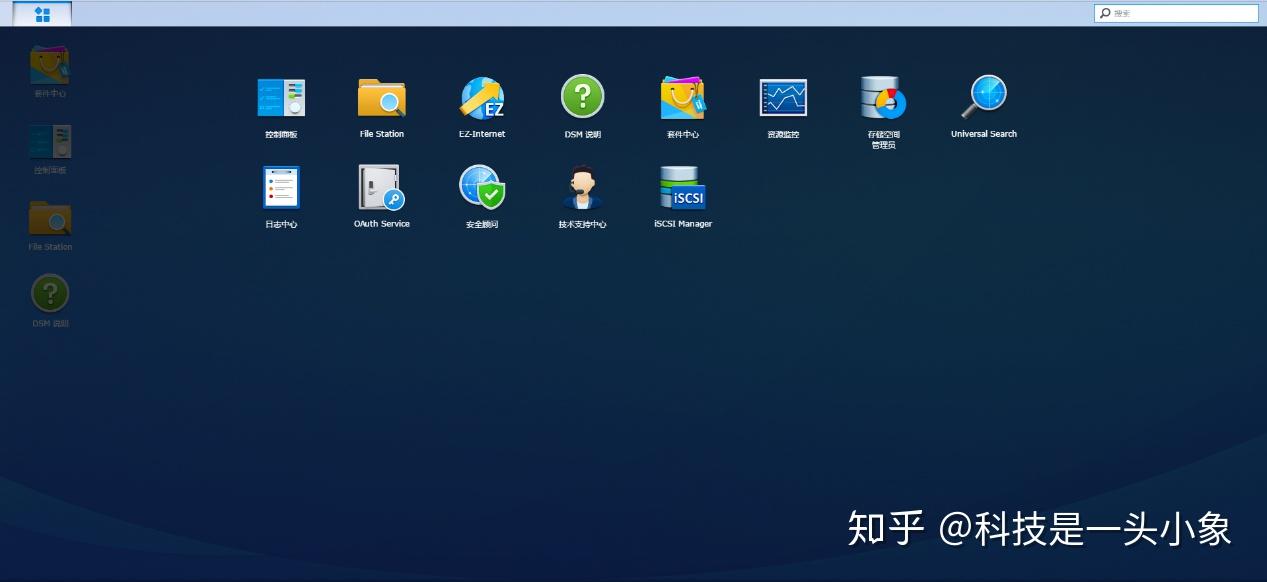Image resolution: width=1267 pixels, height=582 pixels.
Task: Open File Station via desktop shortcut
Action: click(x=48, y=217)
